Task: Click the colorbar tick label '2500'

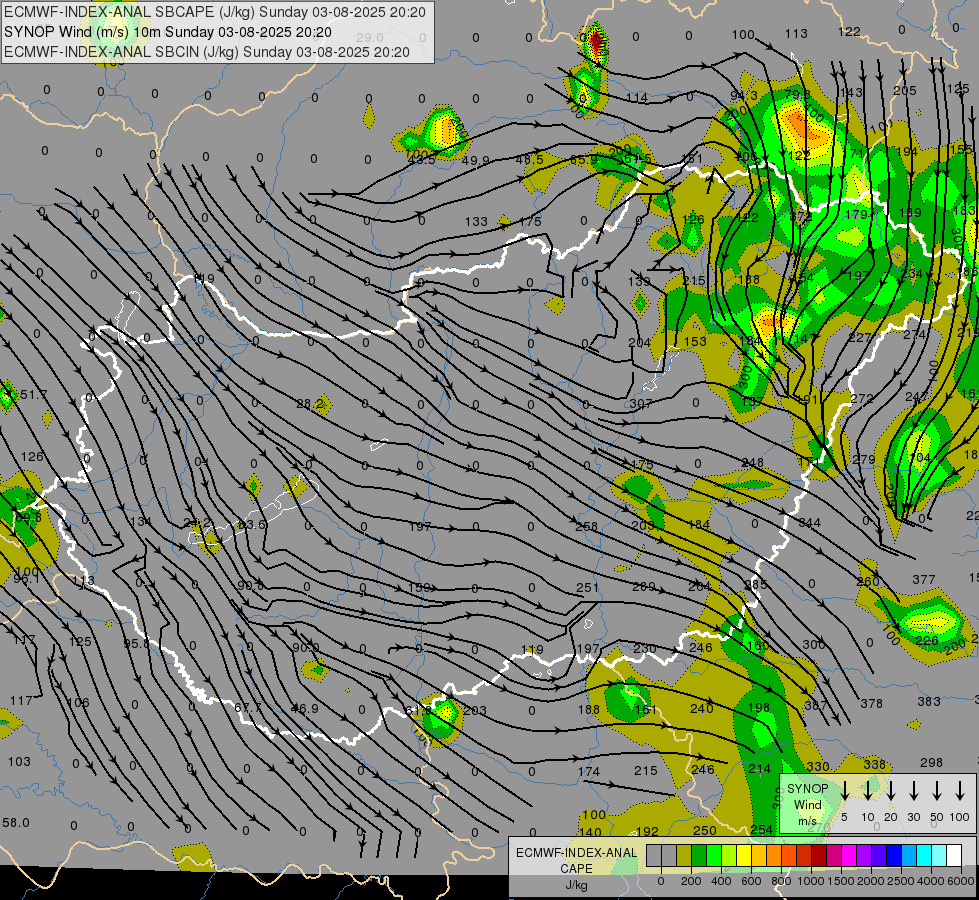Action: 901,881
